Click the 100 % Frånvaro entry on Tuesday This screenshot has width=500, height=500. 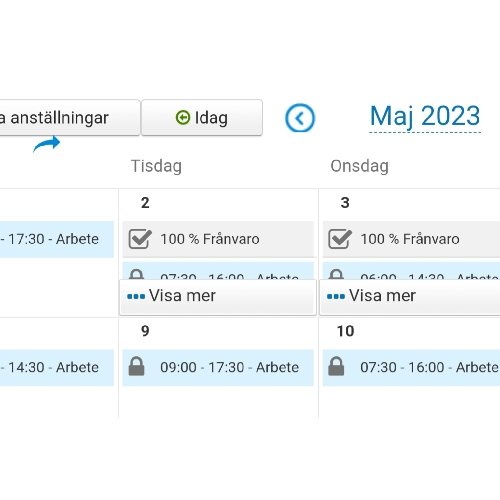pos(218,239)
